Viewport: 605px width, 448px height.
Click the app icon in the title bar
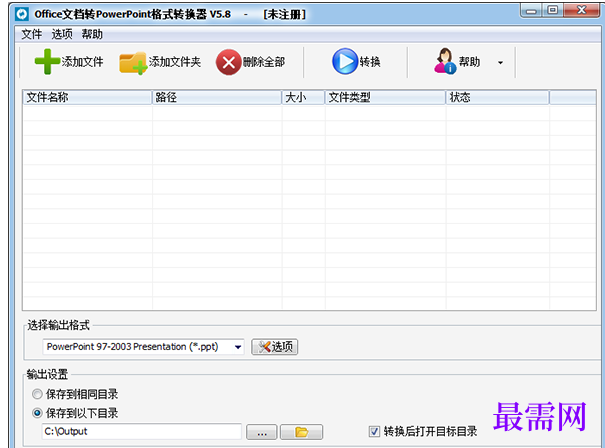[22, 14]
